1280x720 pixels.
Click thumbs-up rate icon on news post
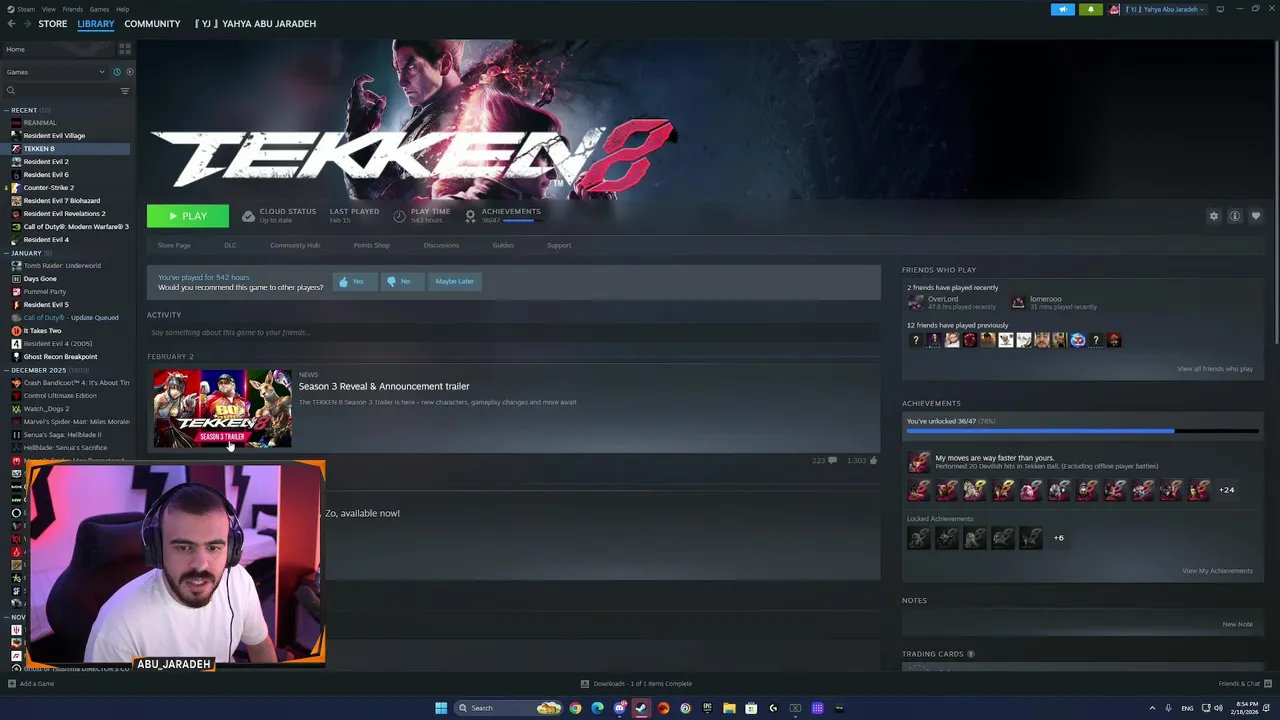(x=873, y=460)
